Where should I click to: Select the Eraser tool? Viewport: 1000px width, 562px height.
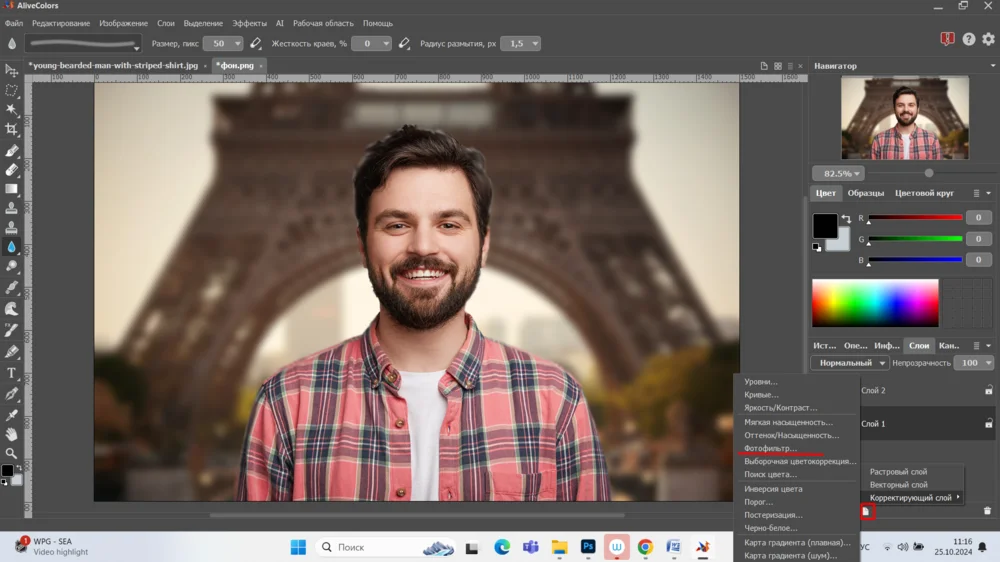pyautogui.click(x=11, y=170)
